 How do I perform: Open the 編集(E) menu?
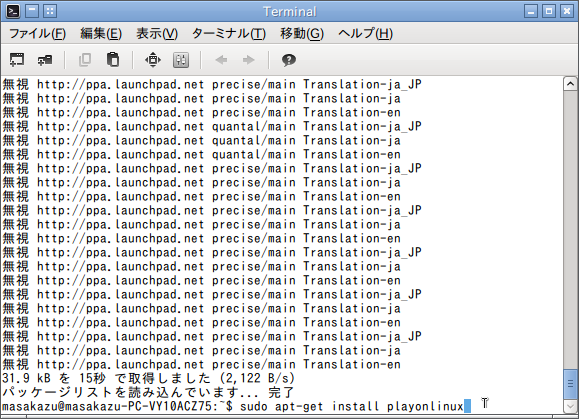[101, 34]
